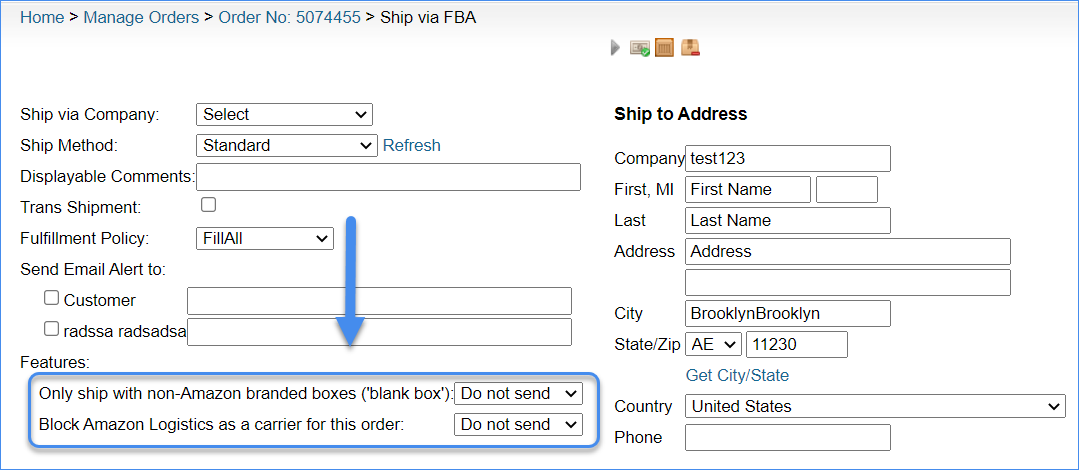Viewport: 1079px width, 470px height.
Task: Expand the Ship Method dropdown
Action: (287, 145)
